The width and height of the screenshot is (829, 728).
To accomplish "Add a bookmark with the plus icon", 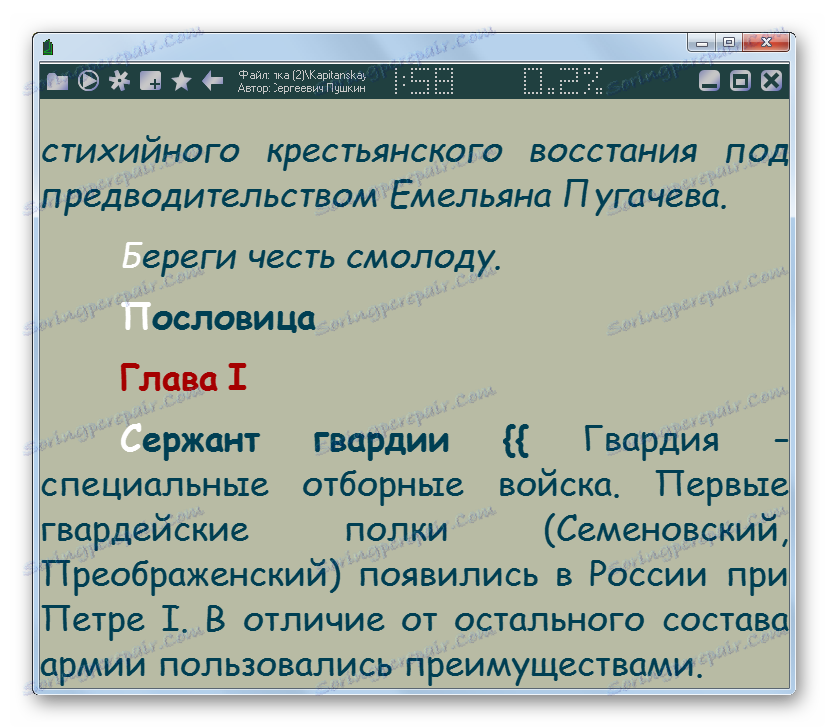I will [151, 81].
